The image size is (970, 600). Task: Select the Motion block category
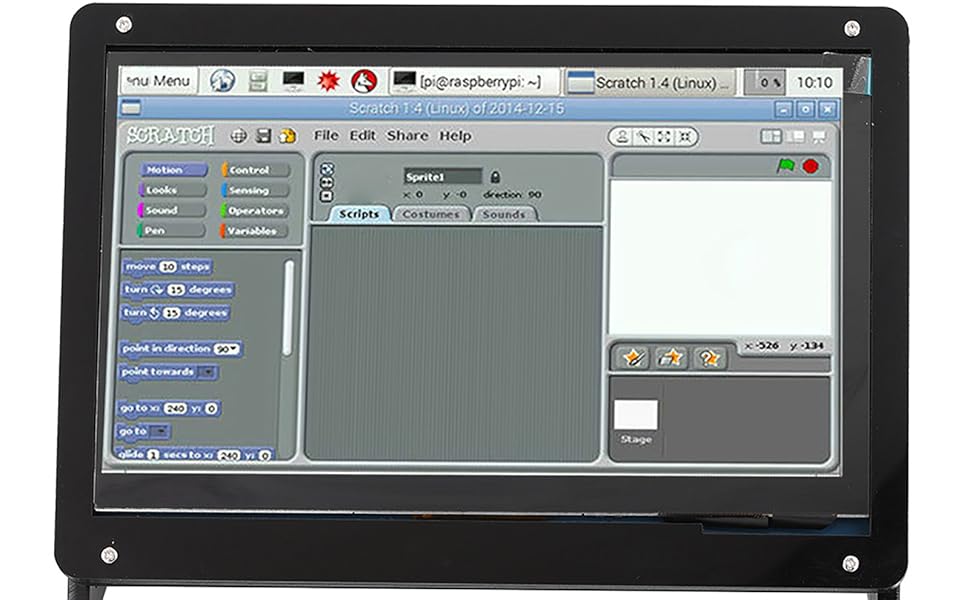[x=172, y=169]
